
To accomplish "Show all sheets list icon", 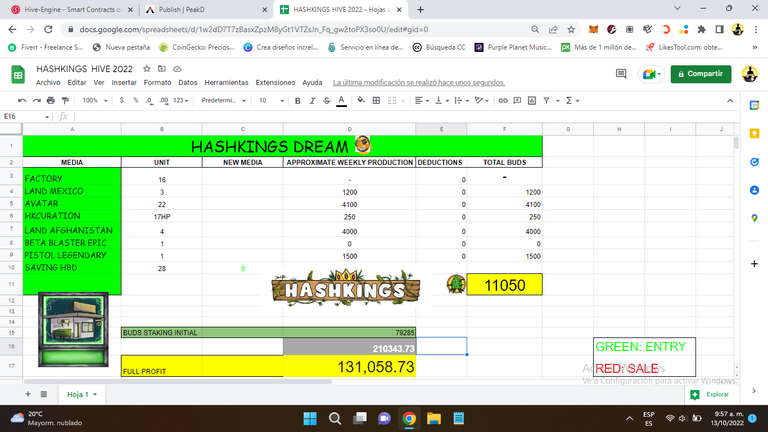I will pos(44,394).
